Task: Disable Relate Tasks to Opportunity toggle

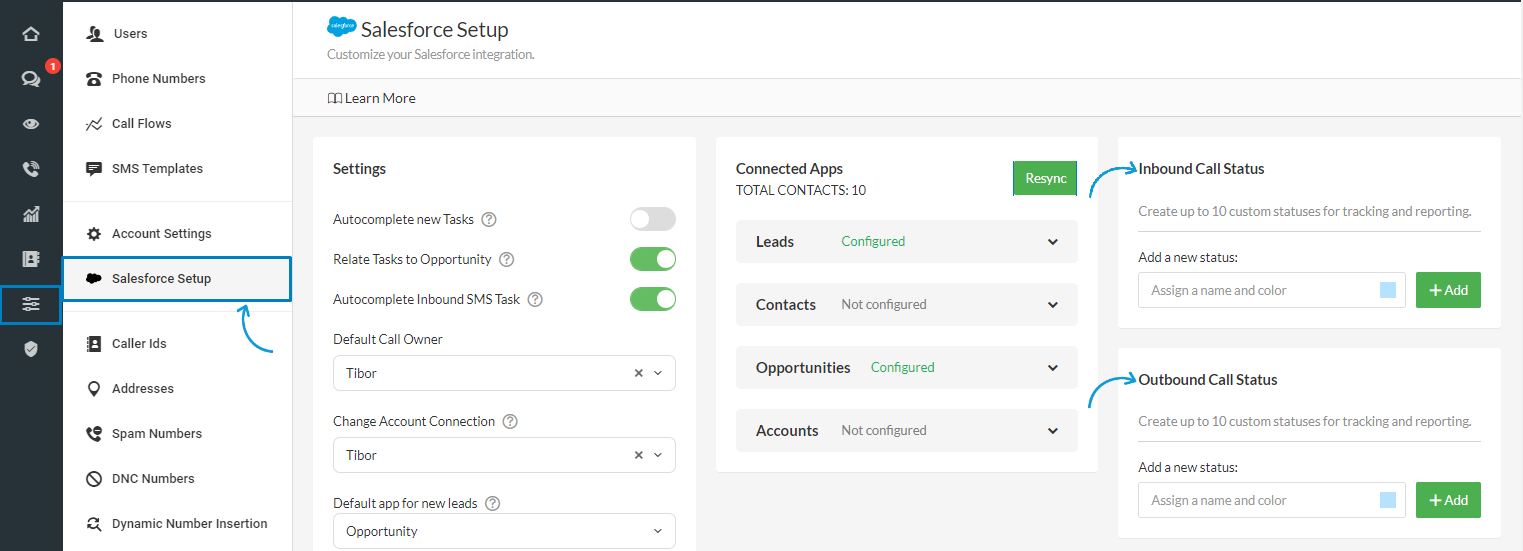Action: click(x=653, y=260)
